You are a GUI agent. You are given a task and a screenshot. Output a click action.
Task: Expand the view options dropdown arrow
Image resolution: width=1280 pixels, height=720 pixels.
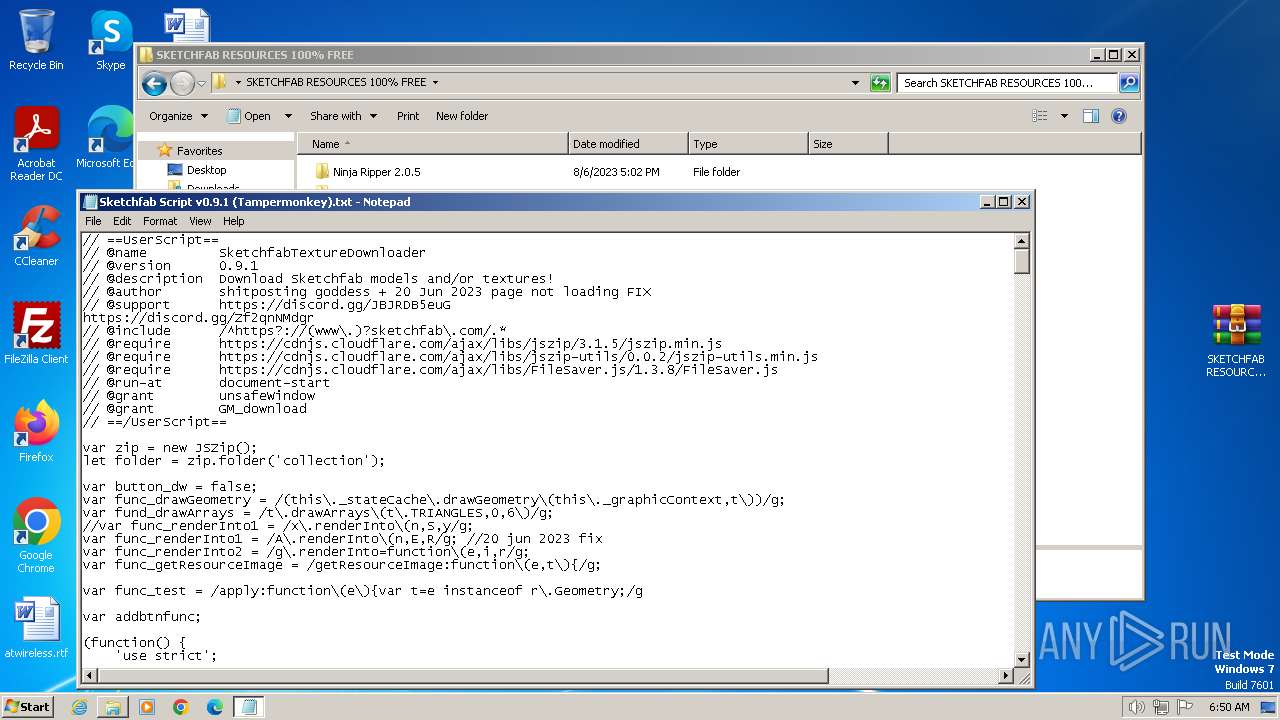point(1064,116)
